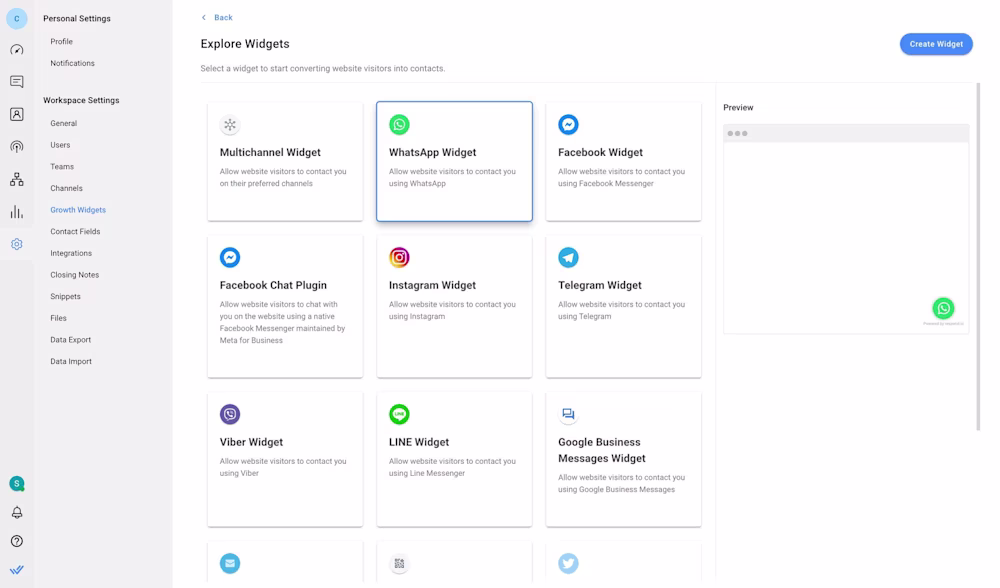Open the Broadcasts antenna icon

pyautogui.click(x=17, y=147)
